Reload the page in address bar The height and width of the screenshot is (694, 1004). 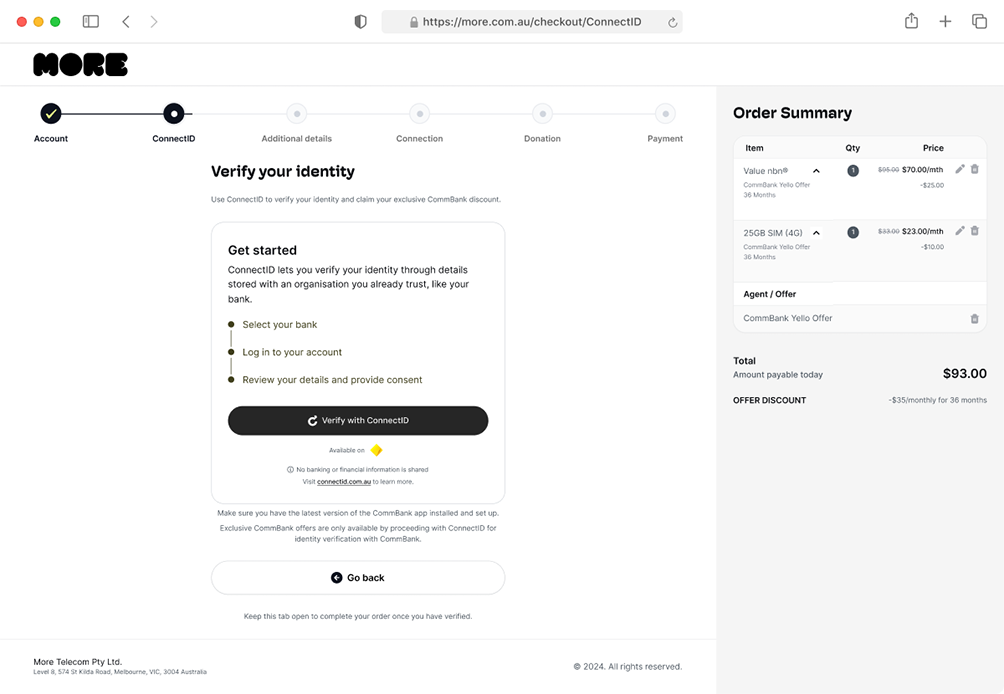(672, 22)
